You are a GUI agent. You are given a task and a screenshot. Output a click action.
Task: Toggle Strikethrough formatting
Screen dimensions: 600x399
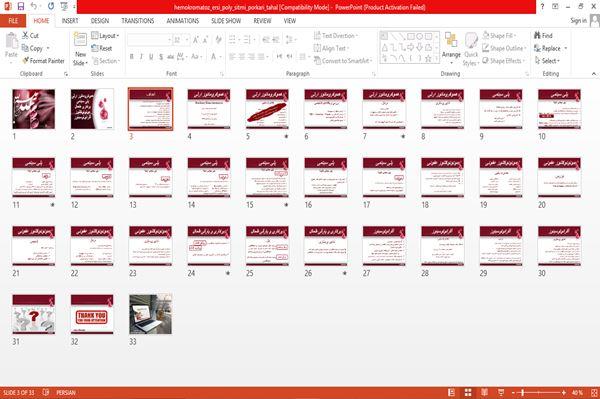click(x=171, y=57)
